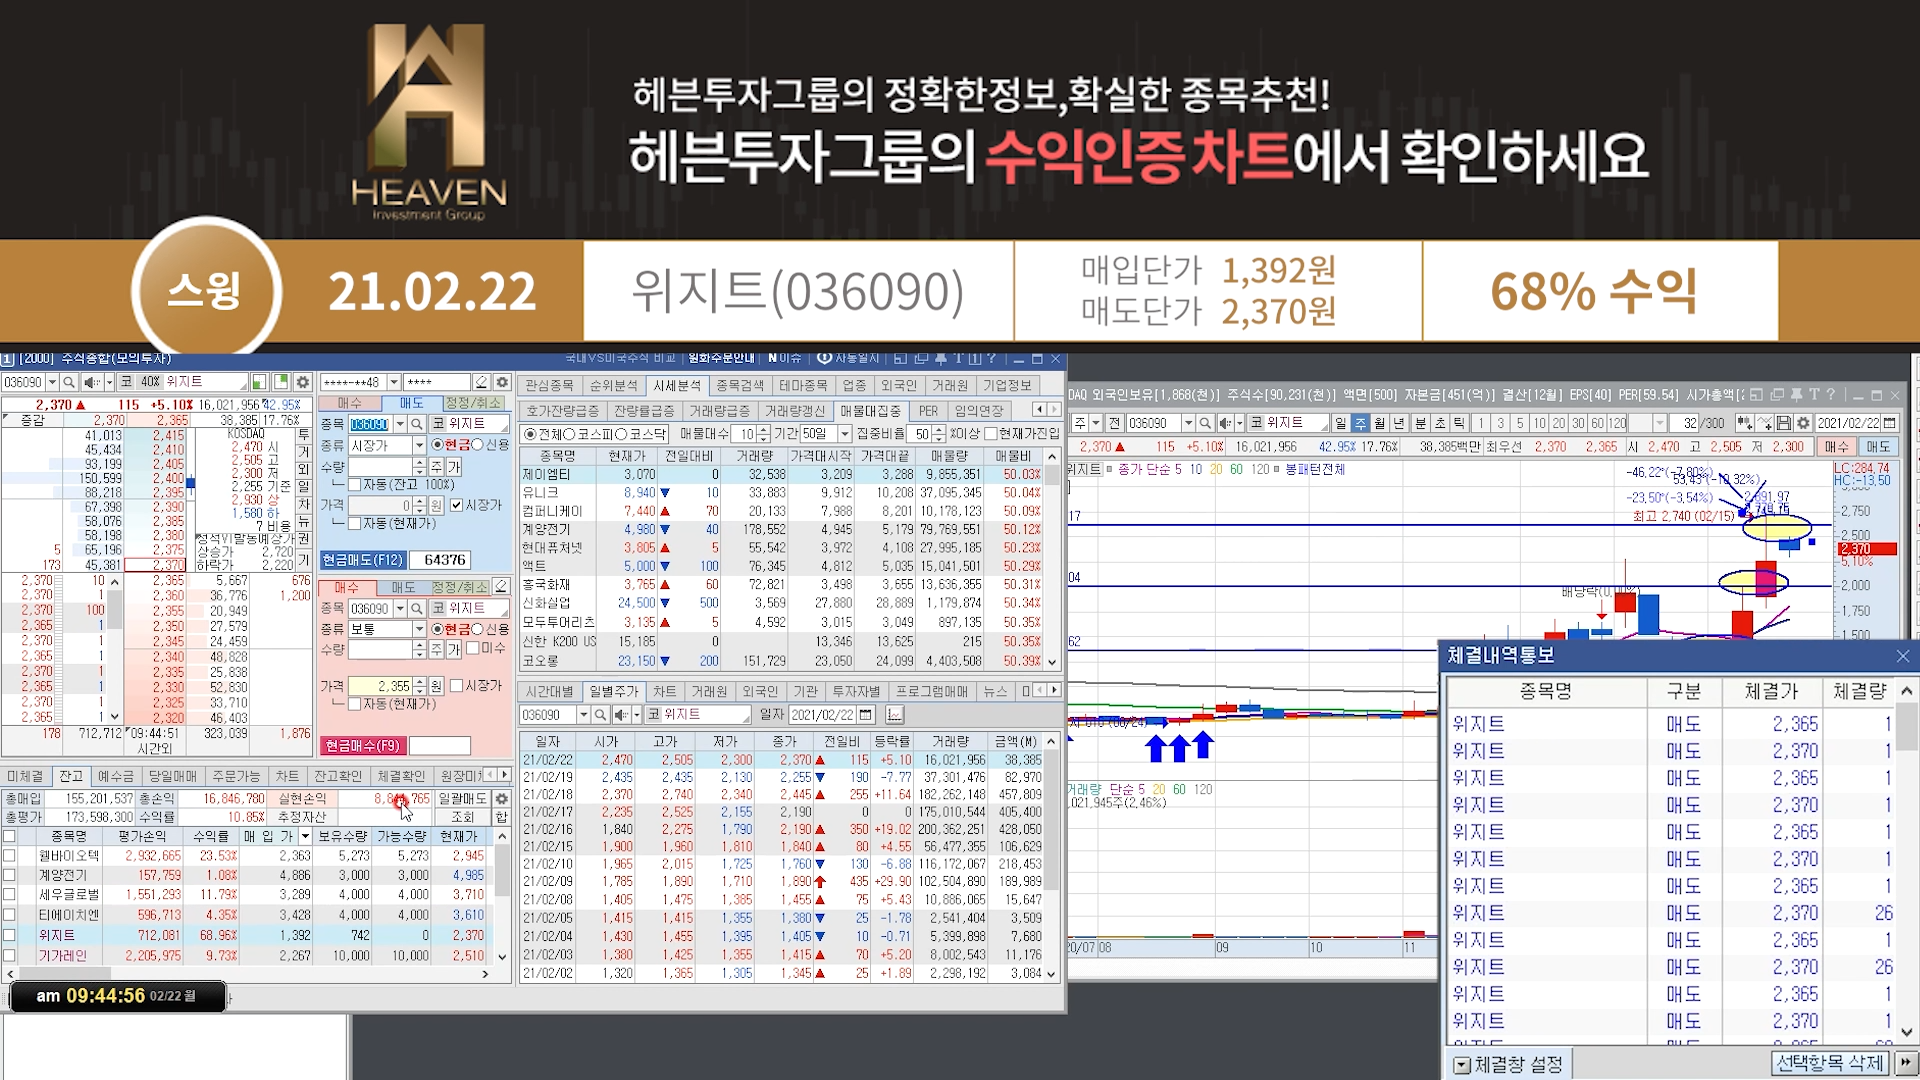Click the magnifier in the daily price section
Image resolution: width=1920 pixels, height=1080 pixels.
click(600, 715)
